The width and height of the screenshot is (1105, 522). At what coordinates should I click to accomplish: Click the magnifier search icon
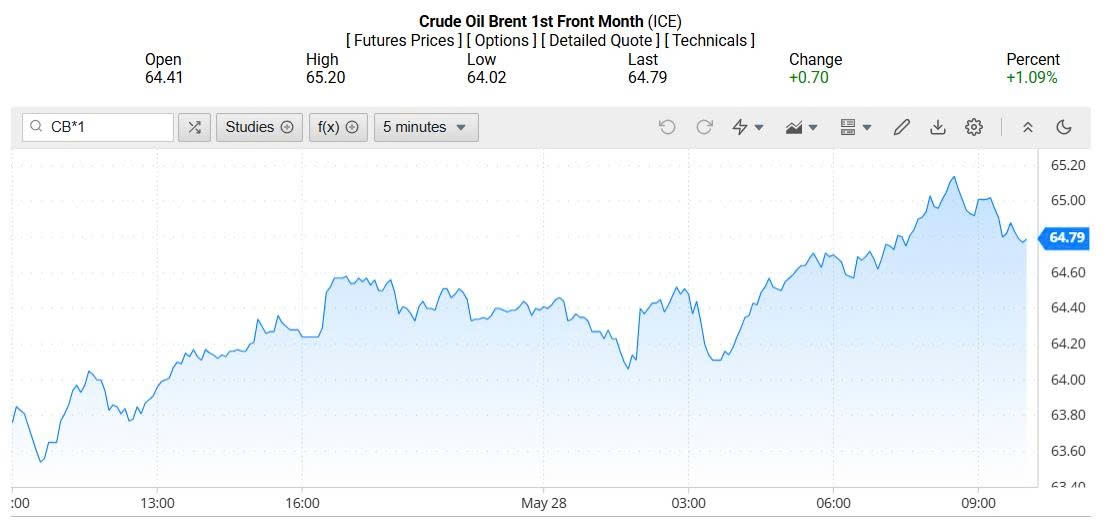(x=36, y=127)
